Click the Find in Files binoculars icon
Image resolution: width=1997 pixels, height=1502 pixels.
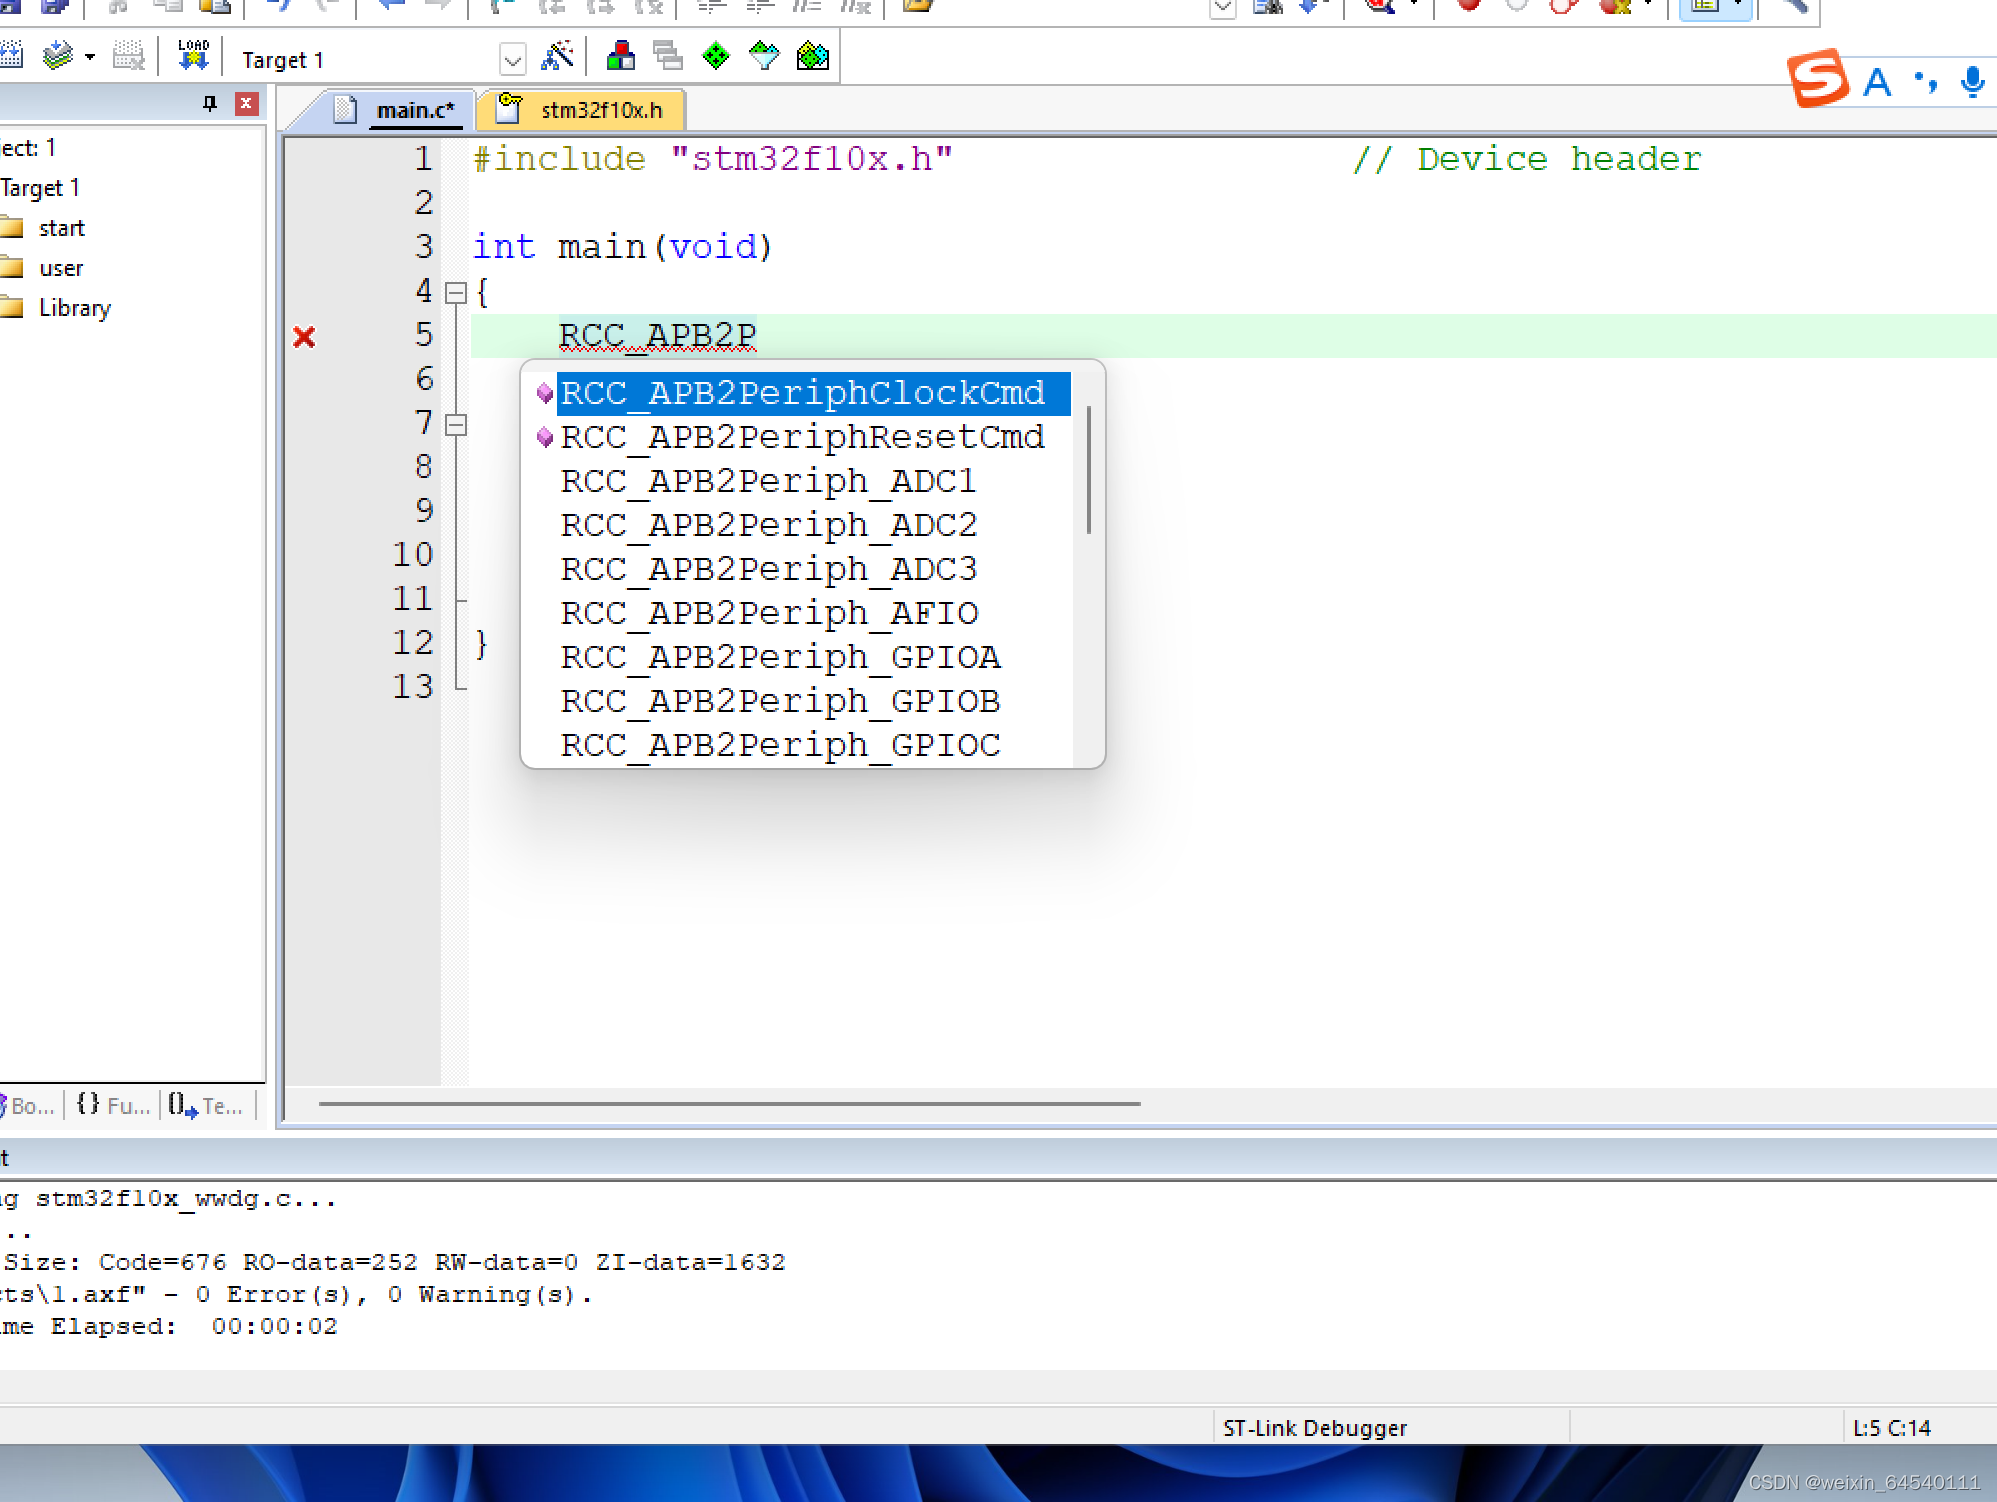[x=1267, y=7]
